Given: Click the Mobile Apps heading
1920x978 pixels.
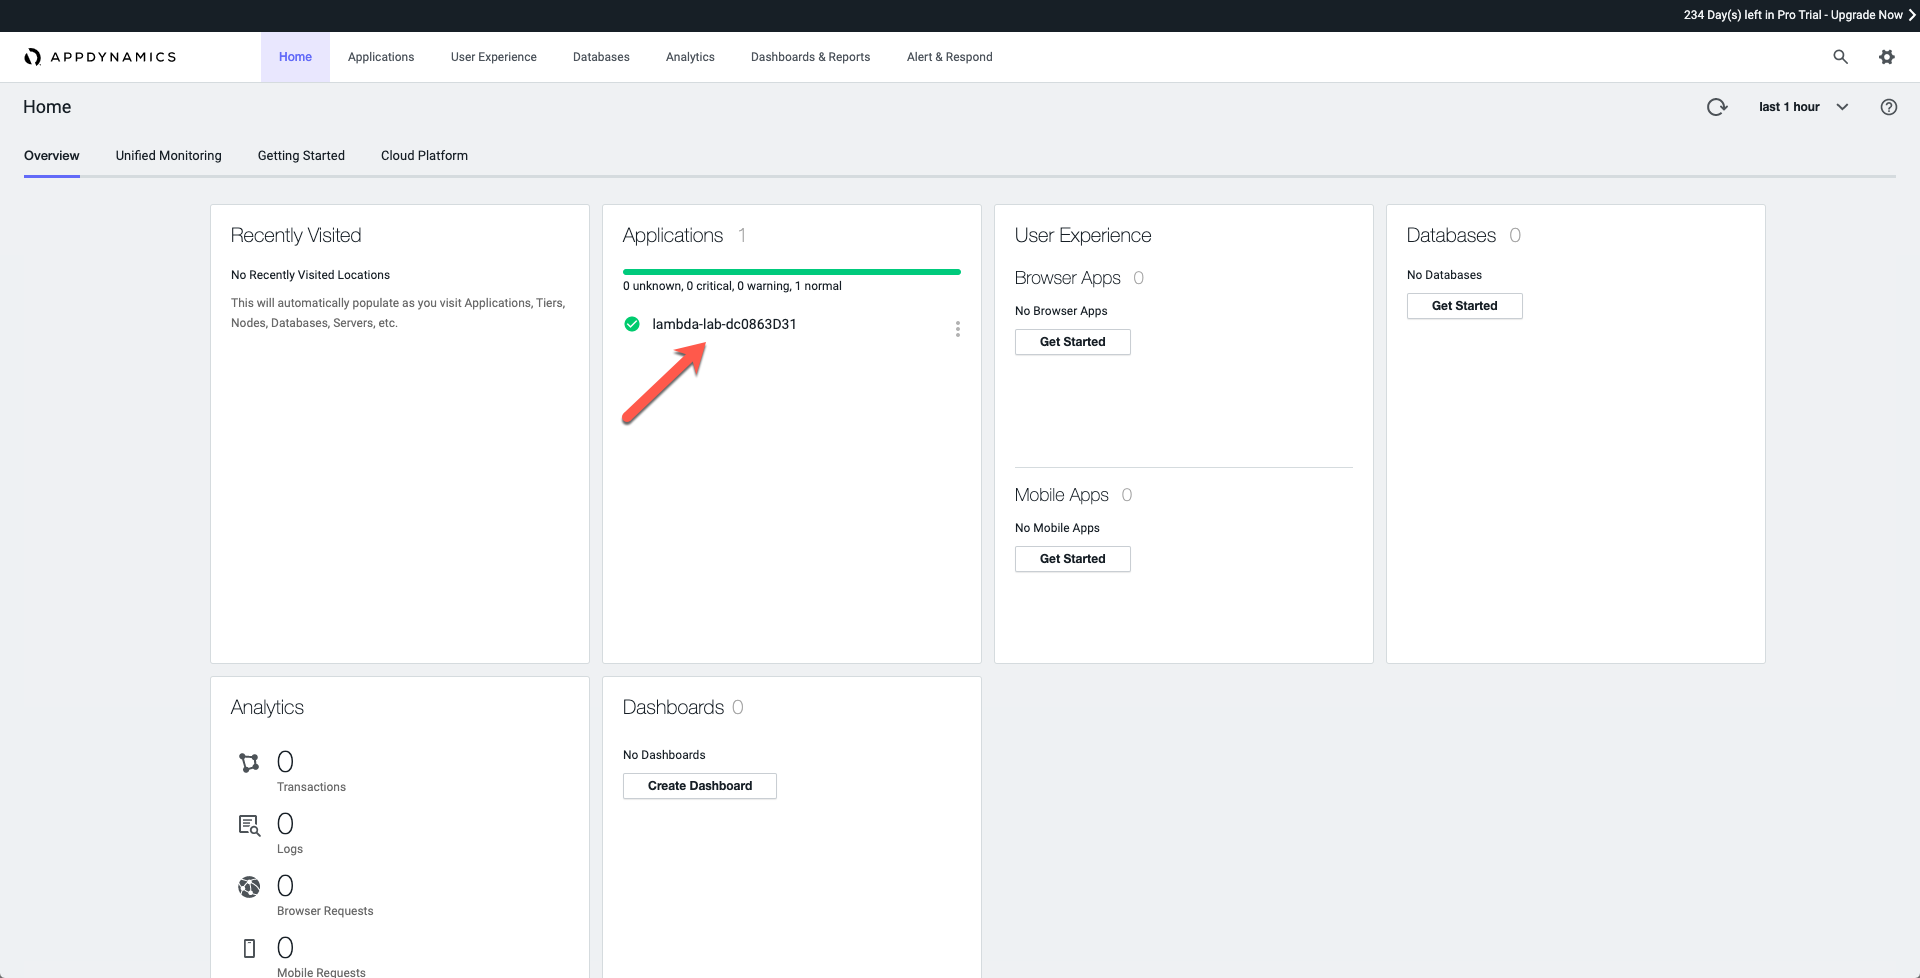Looking at the screenshot, I should pyautogui.click(x=1061, y=495).
